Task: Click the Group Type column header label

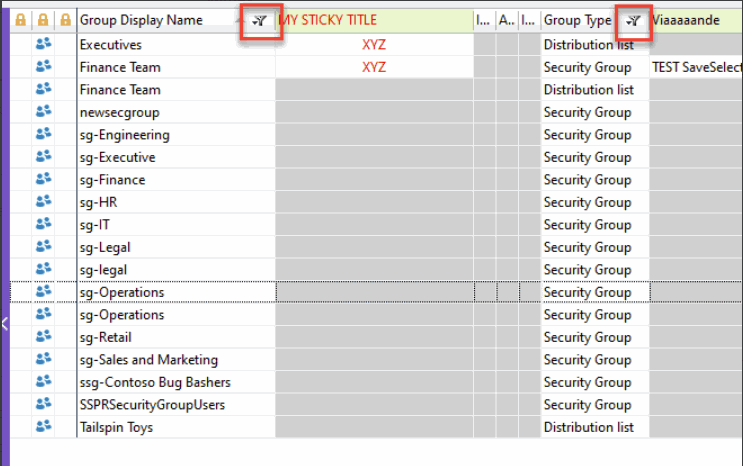Action: (577, 20)
